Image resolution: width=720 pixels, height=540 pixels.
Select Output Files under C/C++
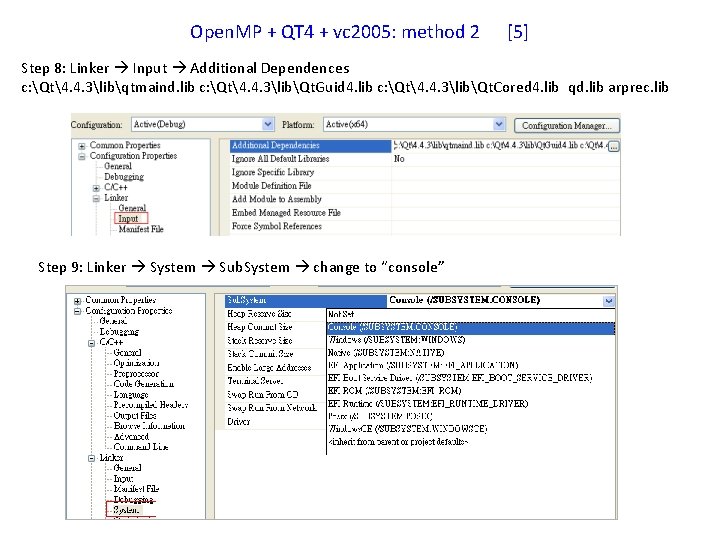tap(135, 416)
